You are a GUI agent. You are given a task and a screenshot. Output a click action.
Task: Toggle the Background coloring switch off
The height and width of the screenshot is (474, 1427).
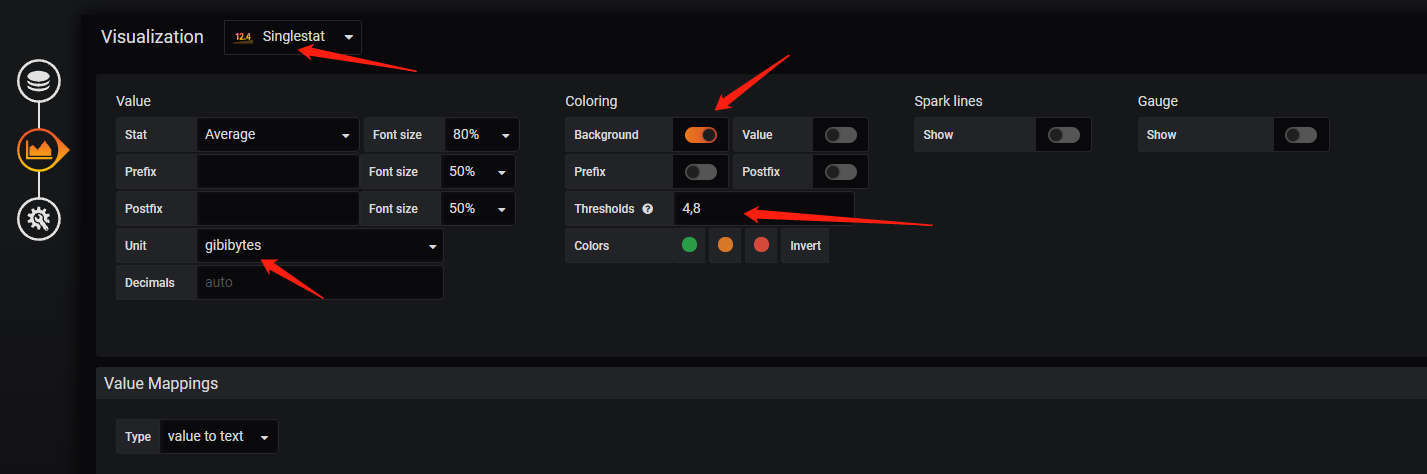(x=700, y=135)
